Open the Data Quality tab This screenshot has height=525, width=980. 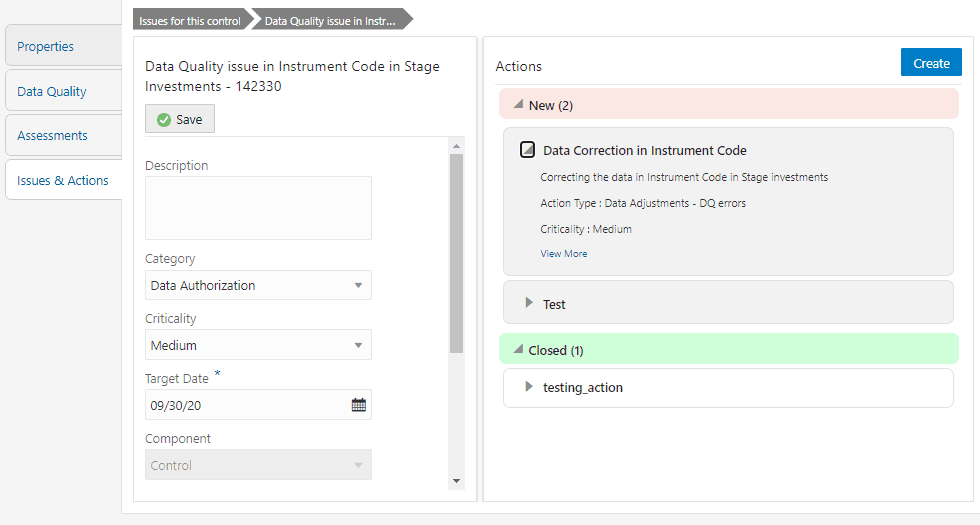point(52,92)
